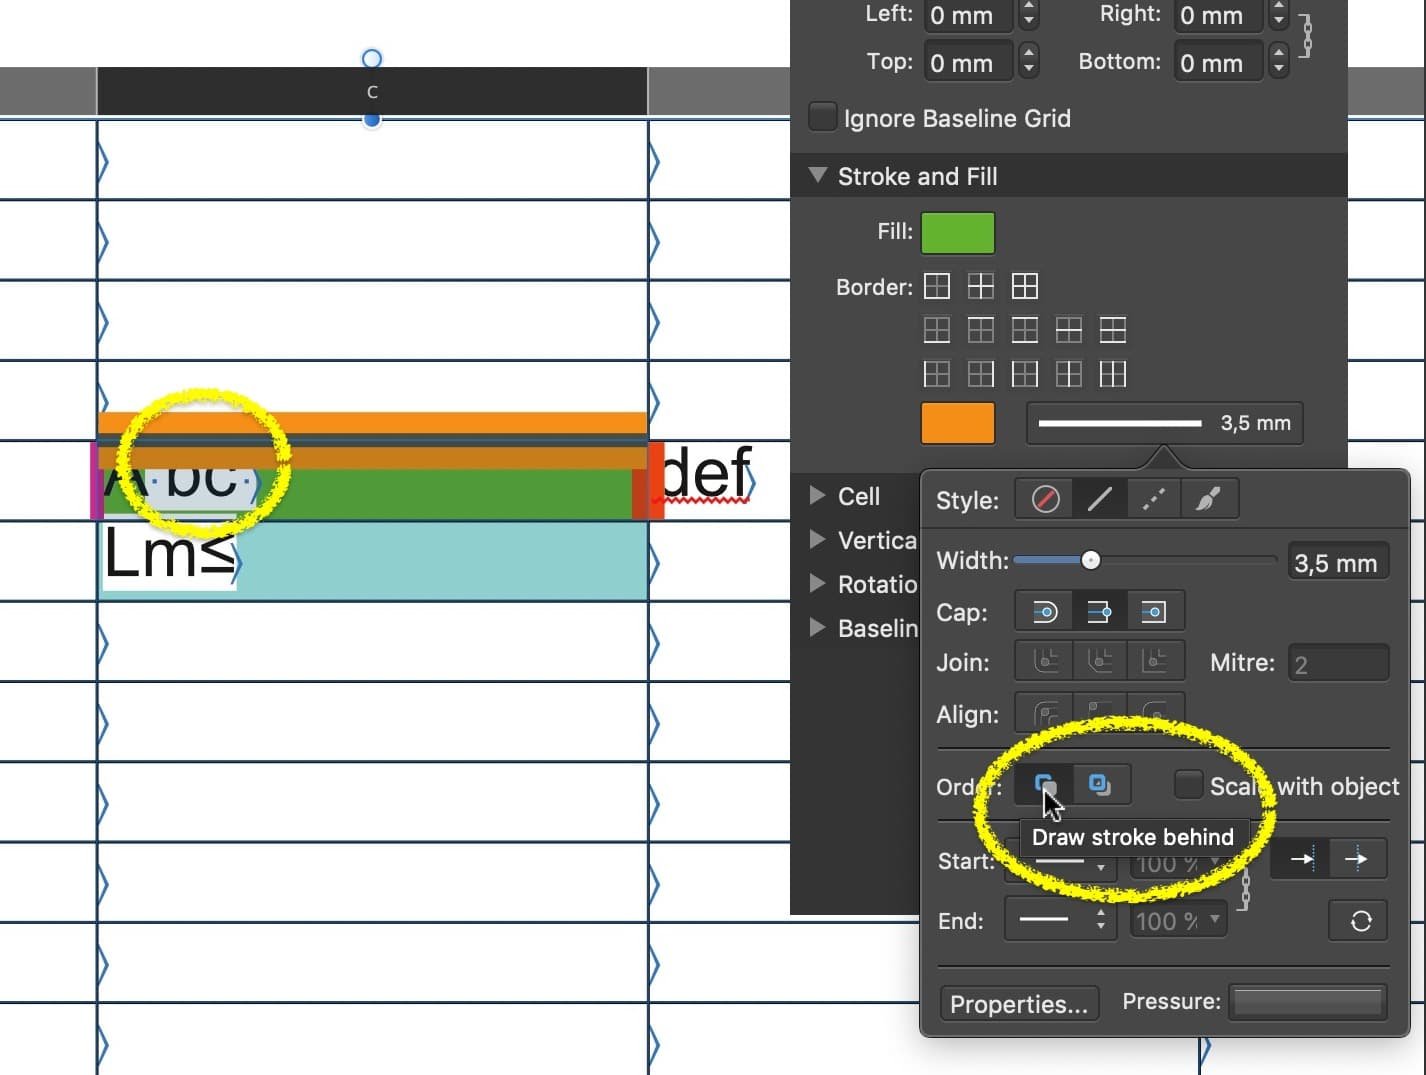
Task: Select the inner-borders-only Border icon
Action: click(x=981, y=286)
